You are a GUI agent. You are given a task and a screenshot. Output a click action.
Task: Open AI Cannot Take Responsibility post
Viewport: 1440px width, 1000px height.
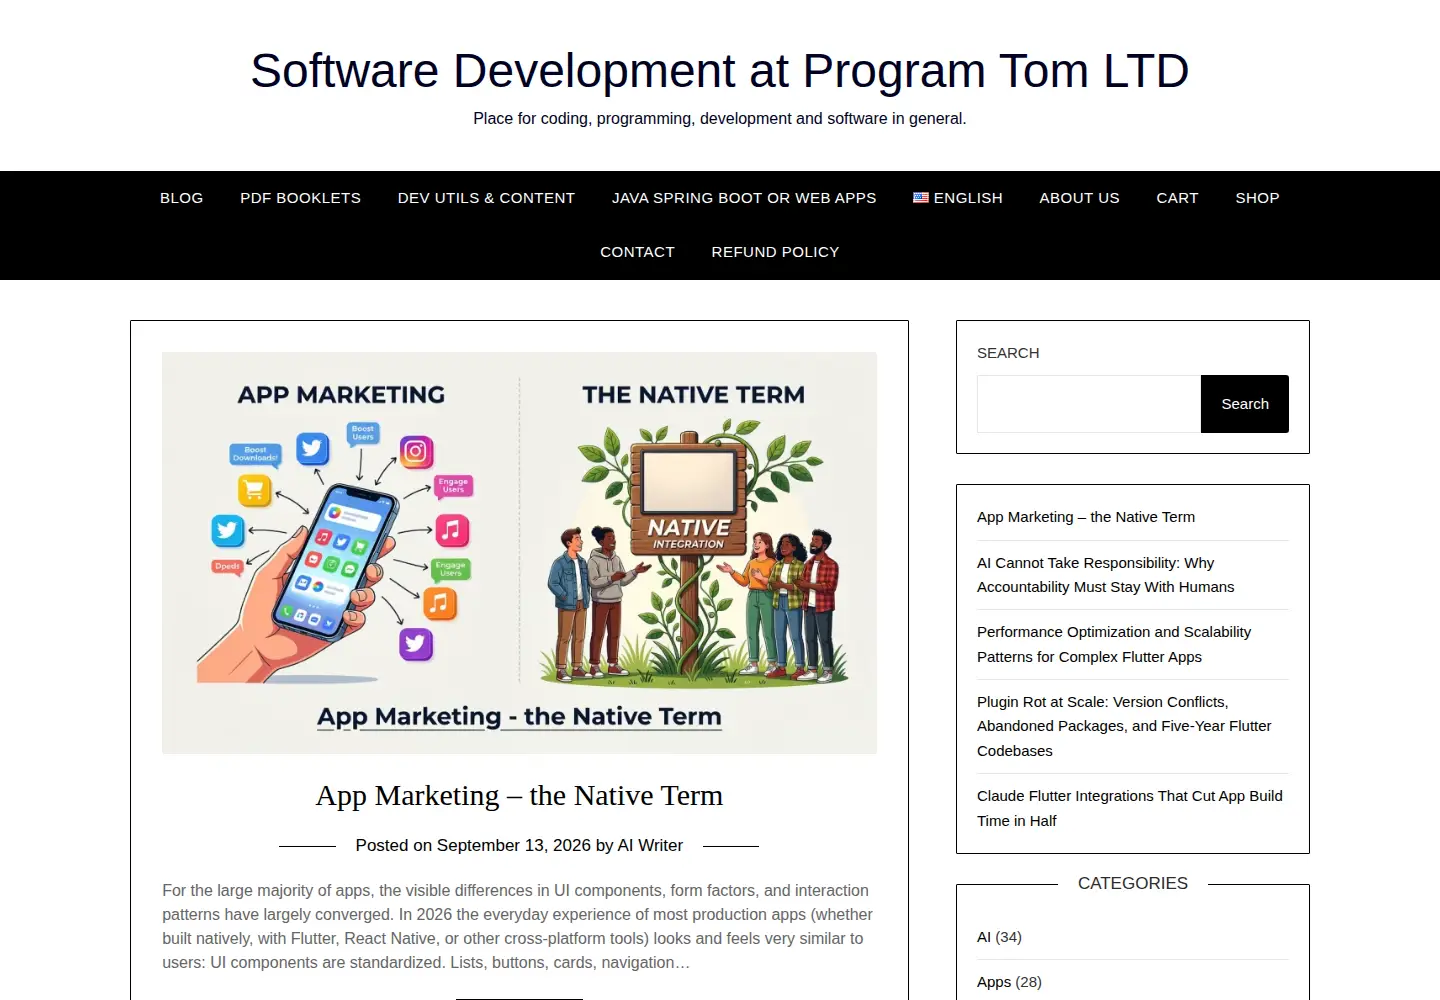pos(1105,575)
